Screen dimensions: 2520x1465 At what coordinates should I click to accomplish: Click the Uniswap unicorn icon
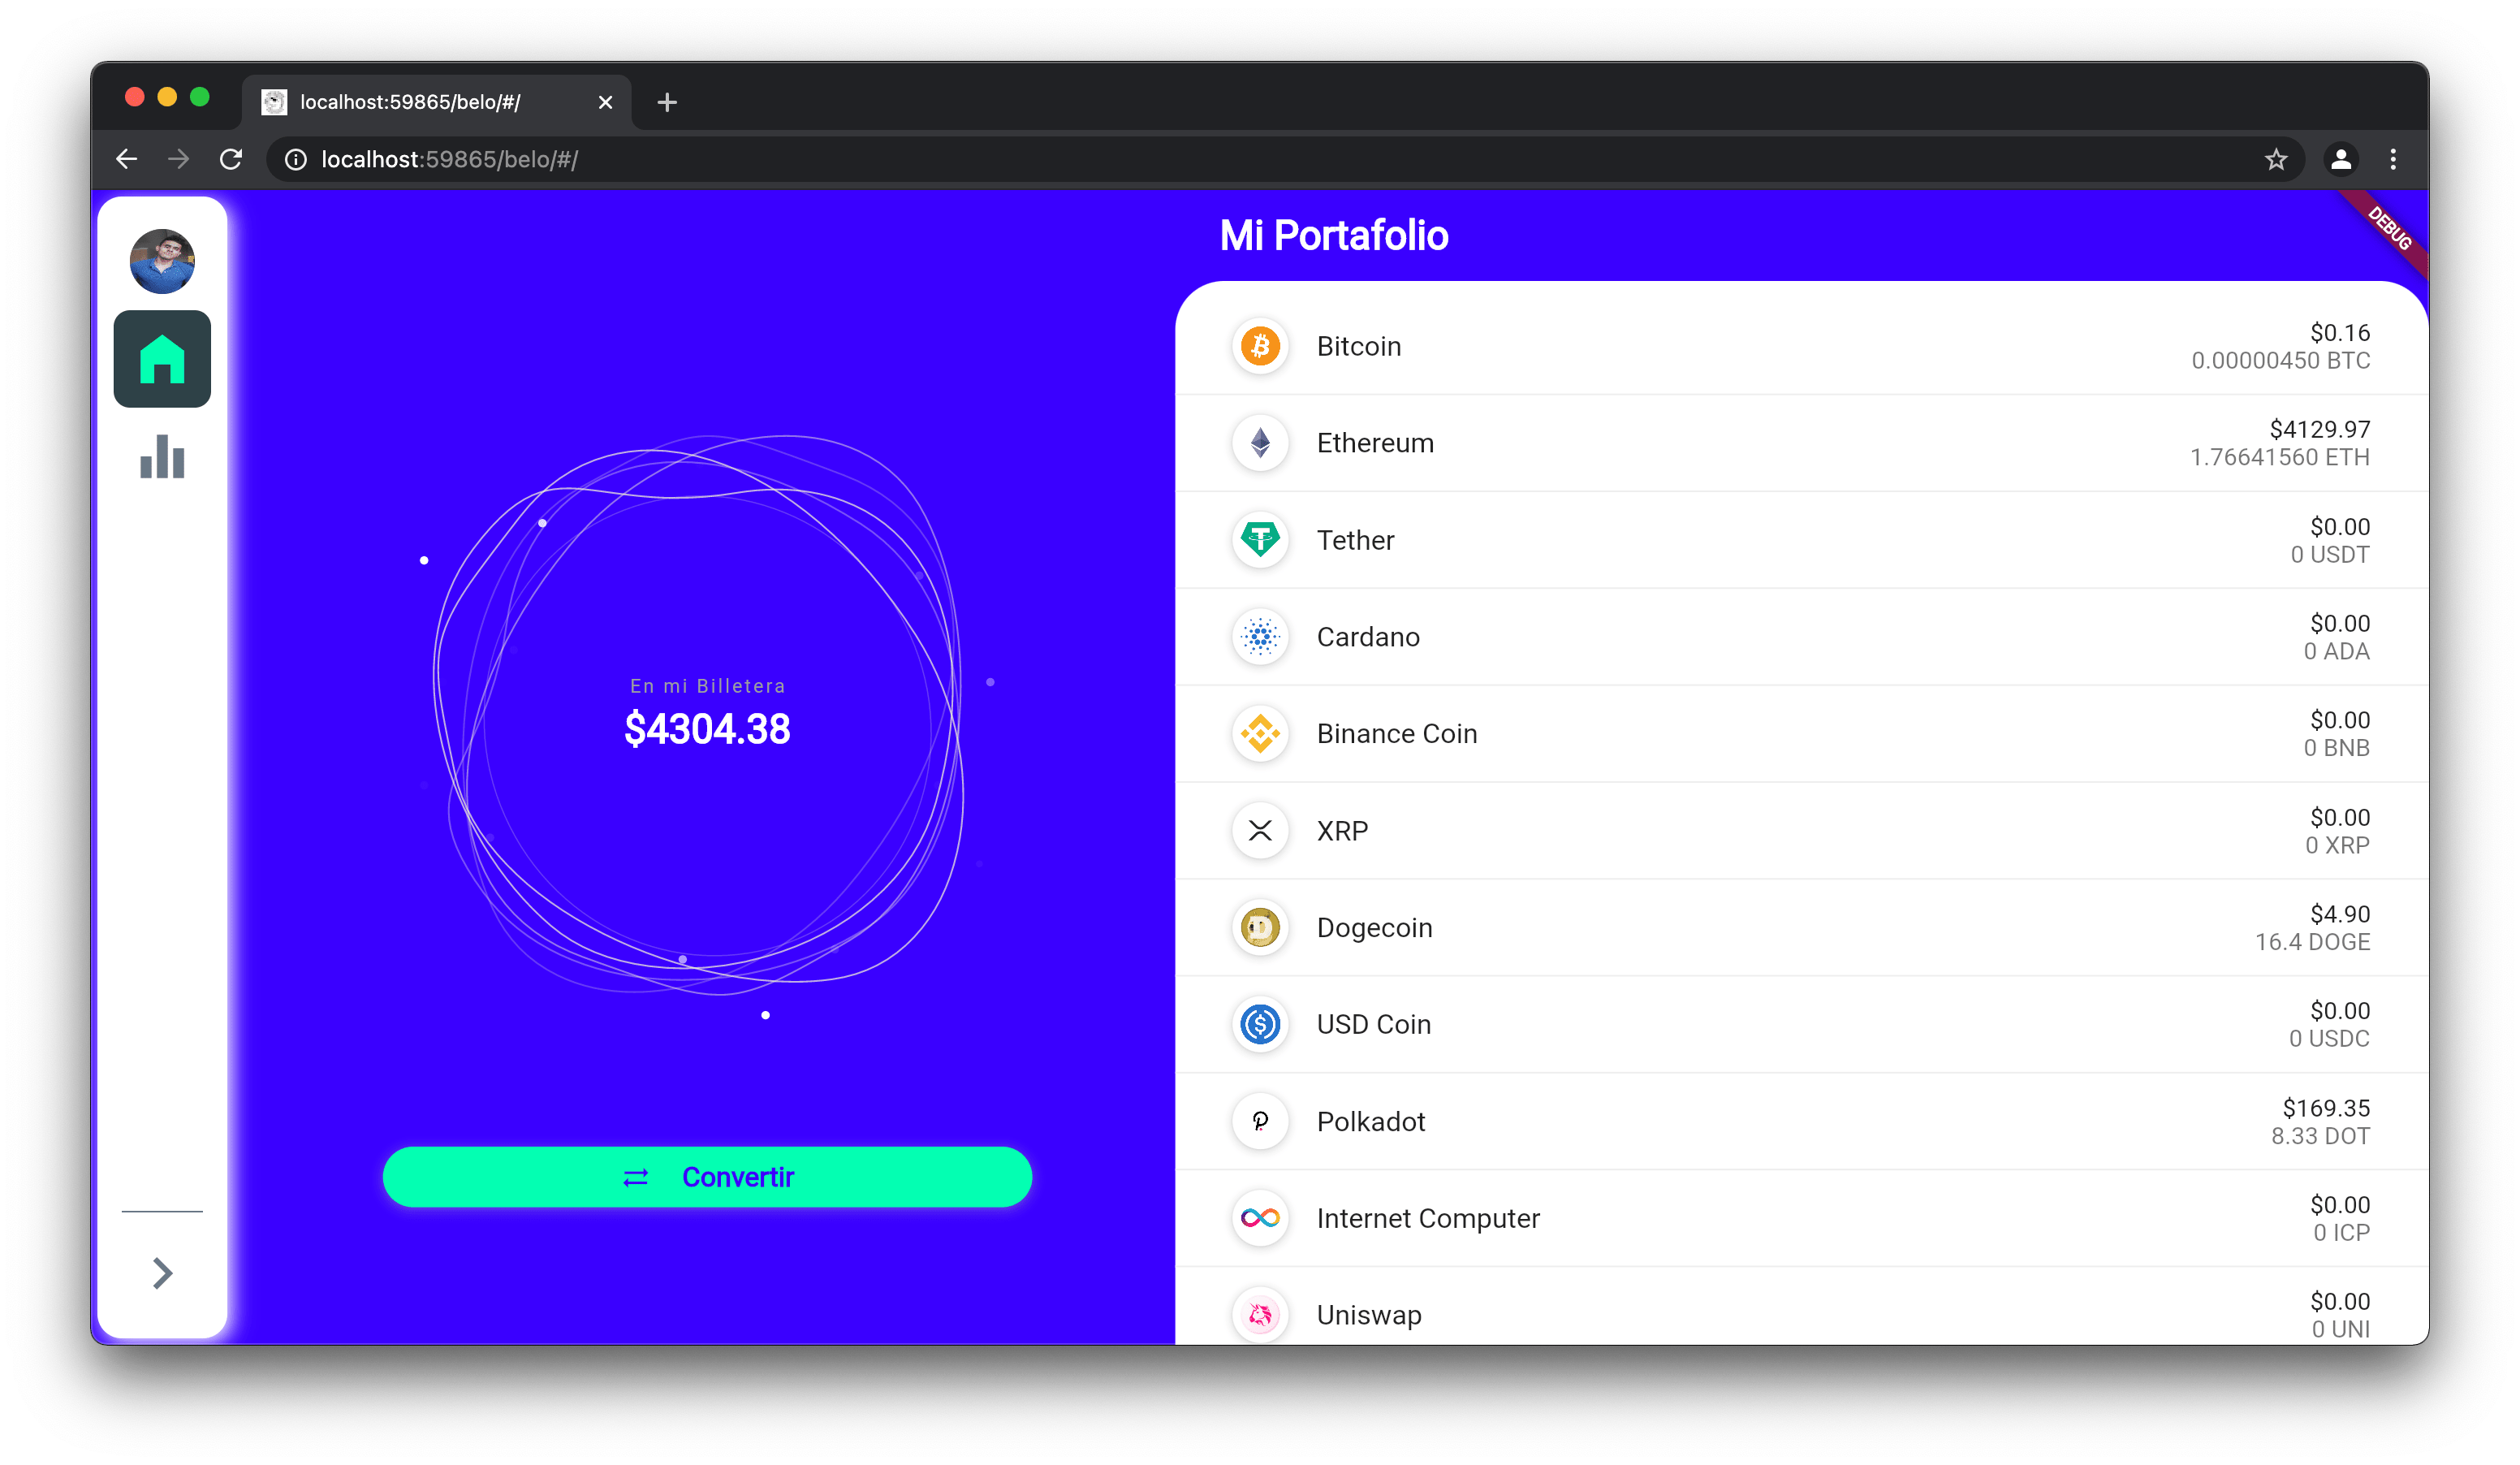click(x=1260, y=1314)
